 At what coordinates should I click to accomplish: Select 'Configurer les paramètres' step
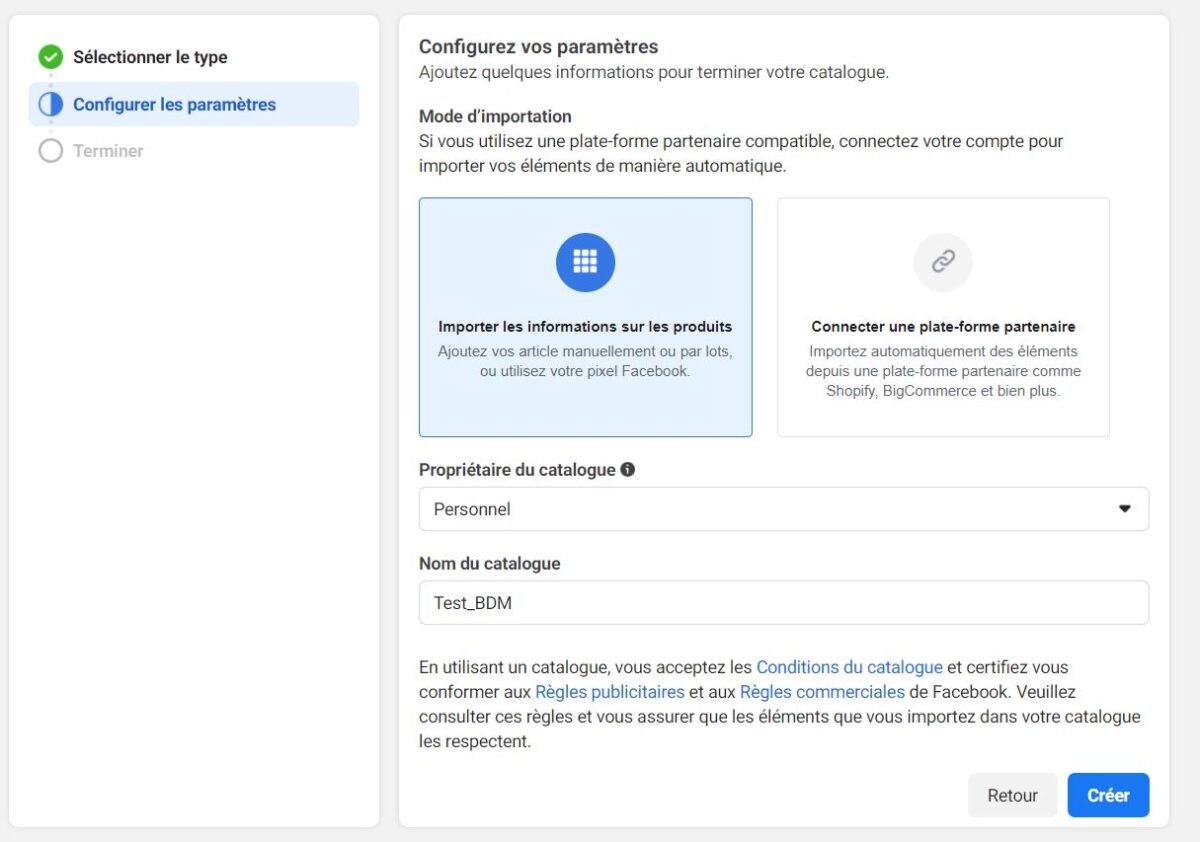(x=174, y=104)
